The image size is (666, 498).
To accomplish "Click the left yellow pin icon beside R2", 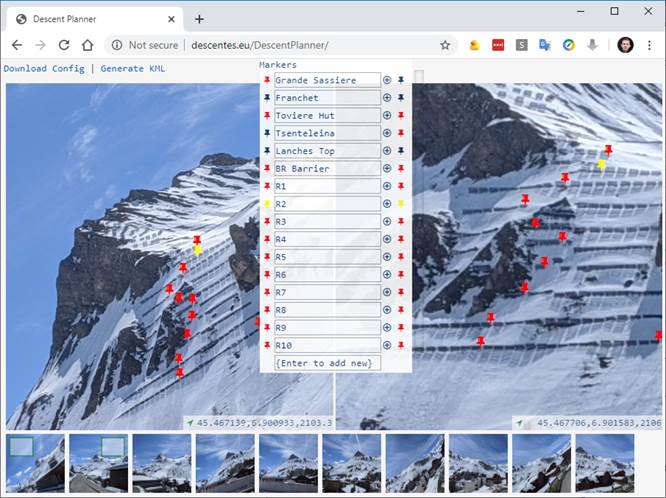I will pos(267,204).
